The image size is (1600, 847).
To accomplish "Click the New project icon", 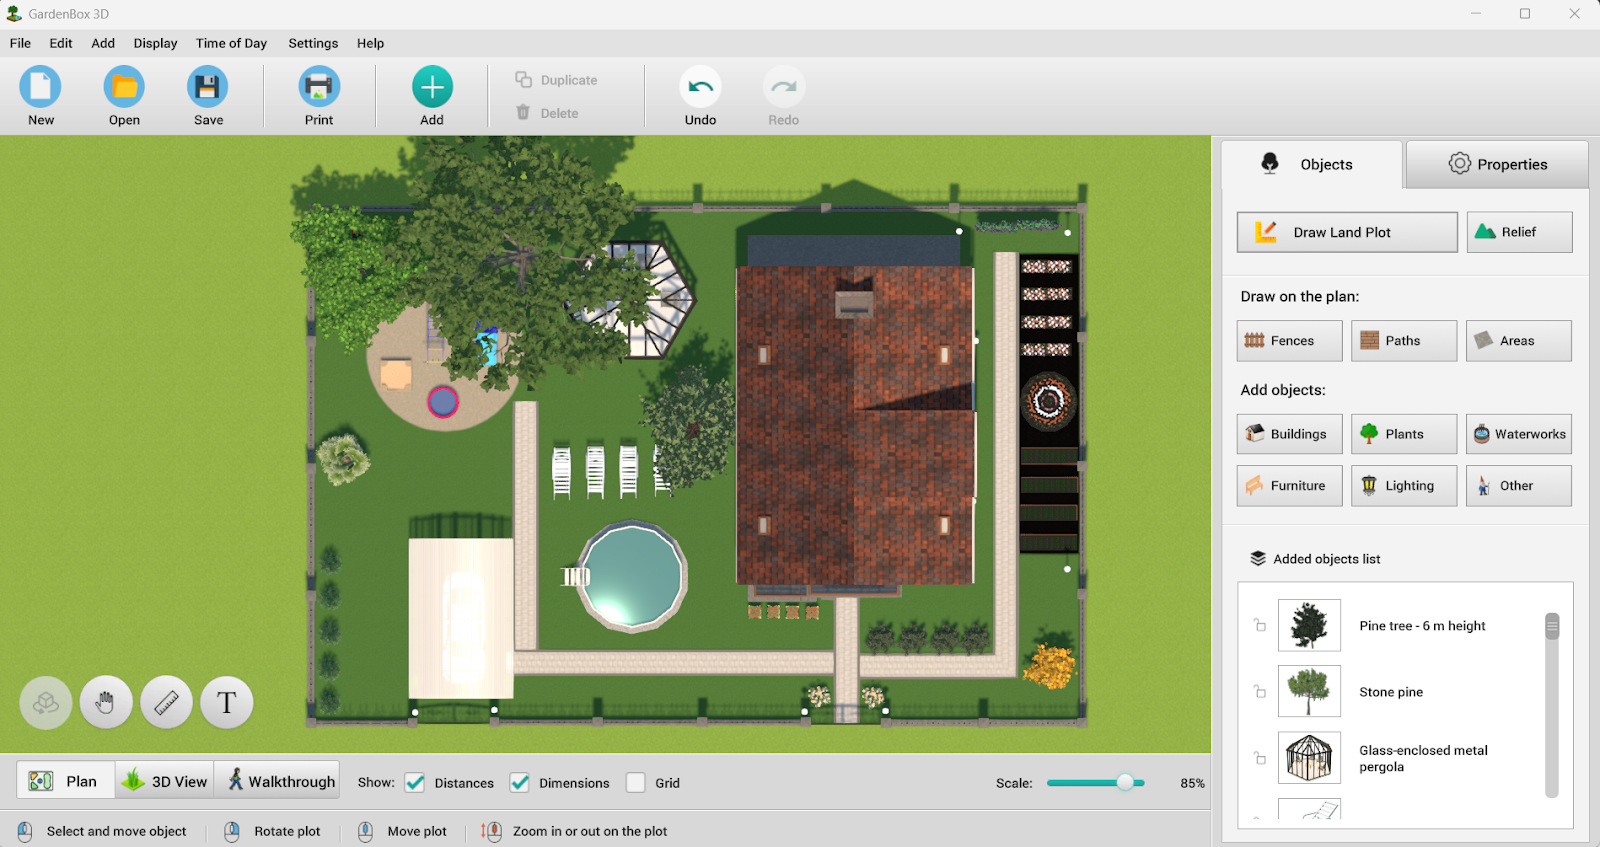I will click(x=41, y=88).
